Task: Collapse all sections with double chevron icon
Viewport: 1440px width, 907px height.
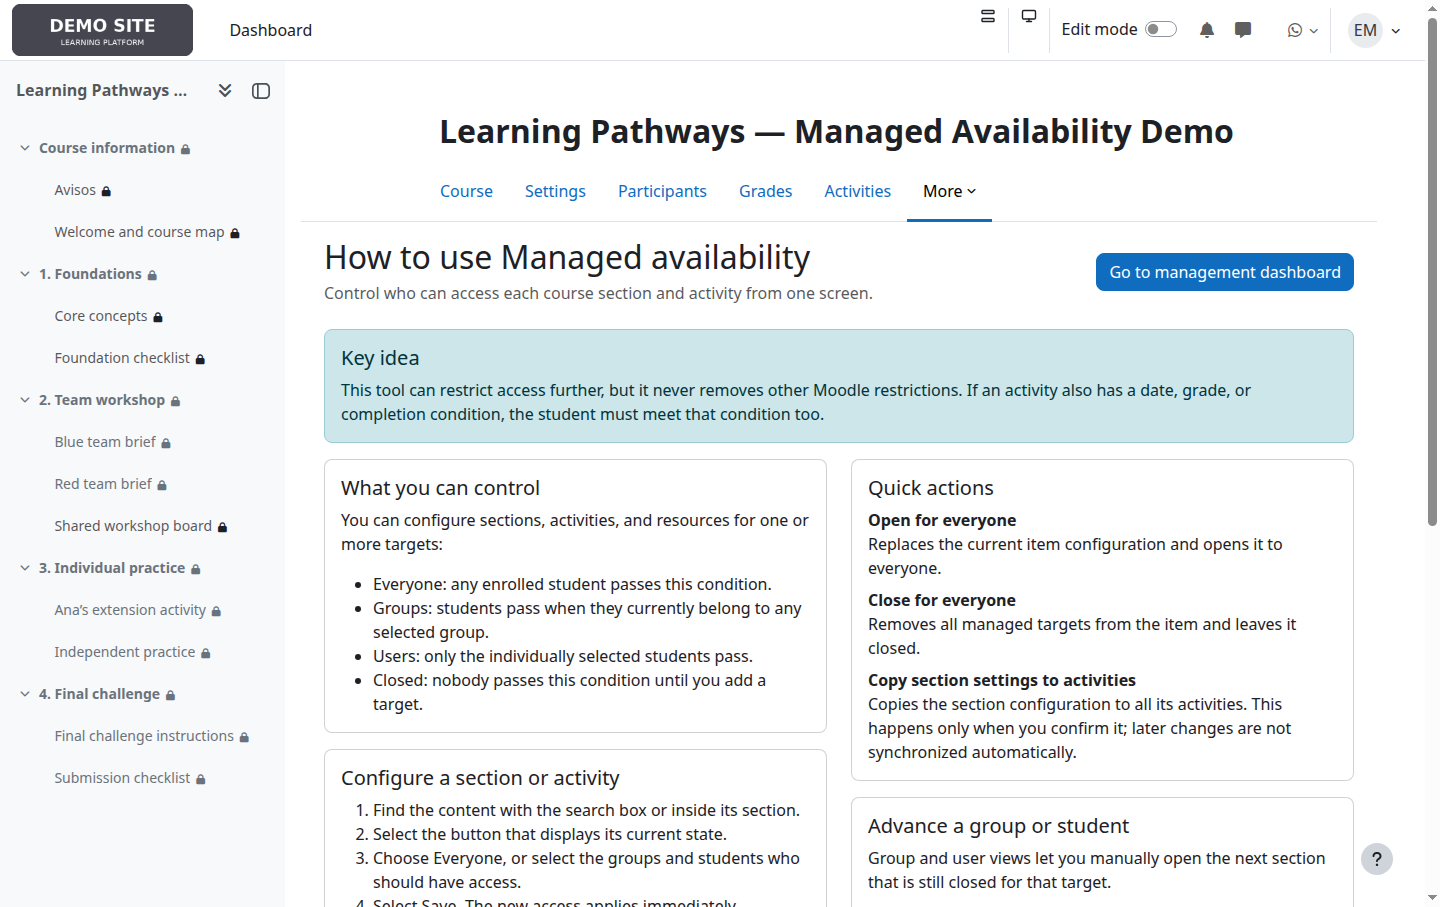Action: click(225, 90)
